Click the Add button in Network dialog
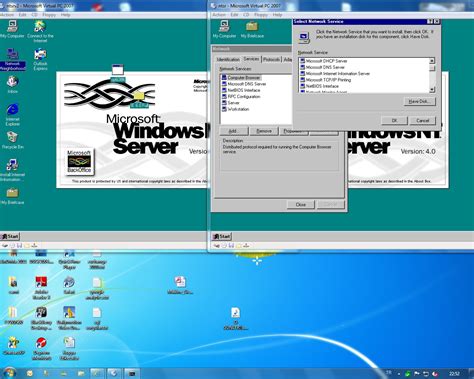 [234, 131]
